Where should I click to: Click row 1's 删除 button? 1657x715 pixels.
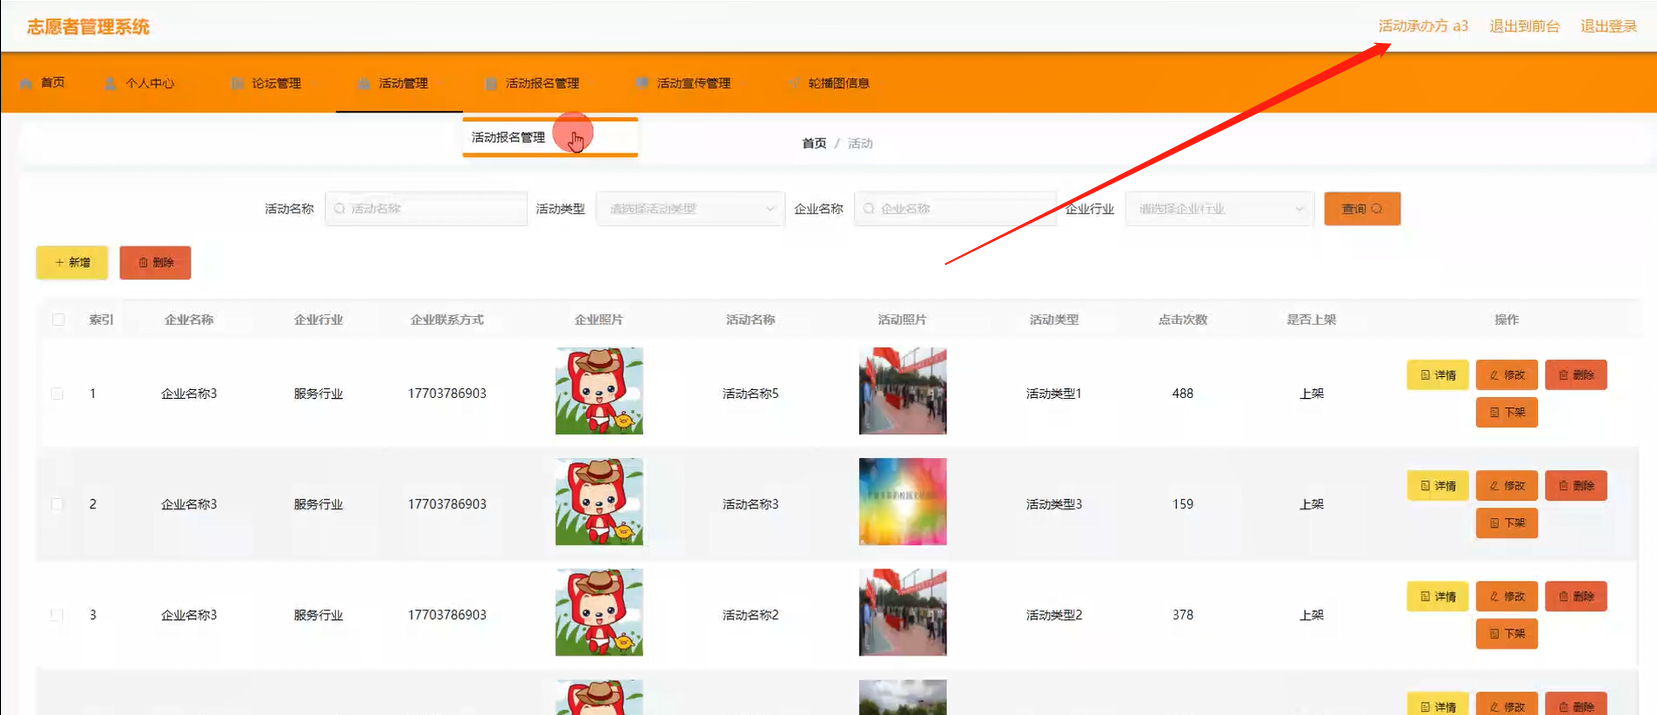(x=1576, y=375)
